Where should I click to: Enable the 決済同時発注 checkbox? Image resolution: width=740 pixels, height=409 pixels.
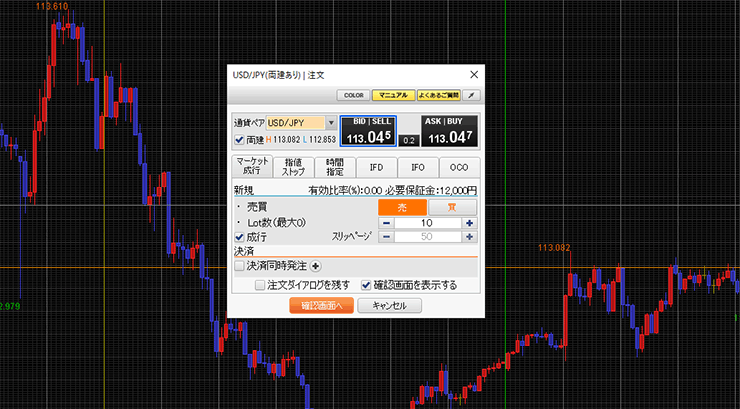point(239,266)
